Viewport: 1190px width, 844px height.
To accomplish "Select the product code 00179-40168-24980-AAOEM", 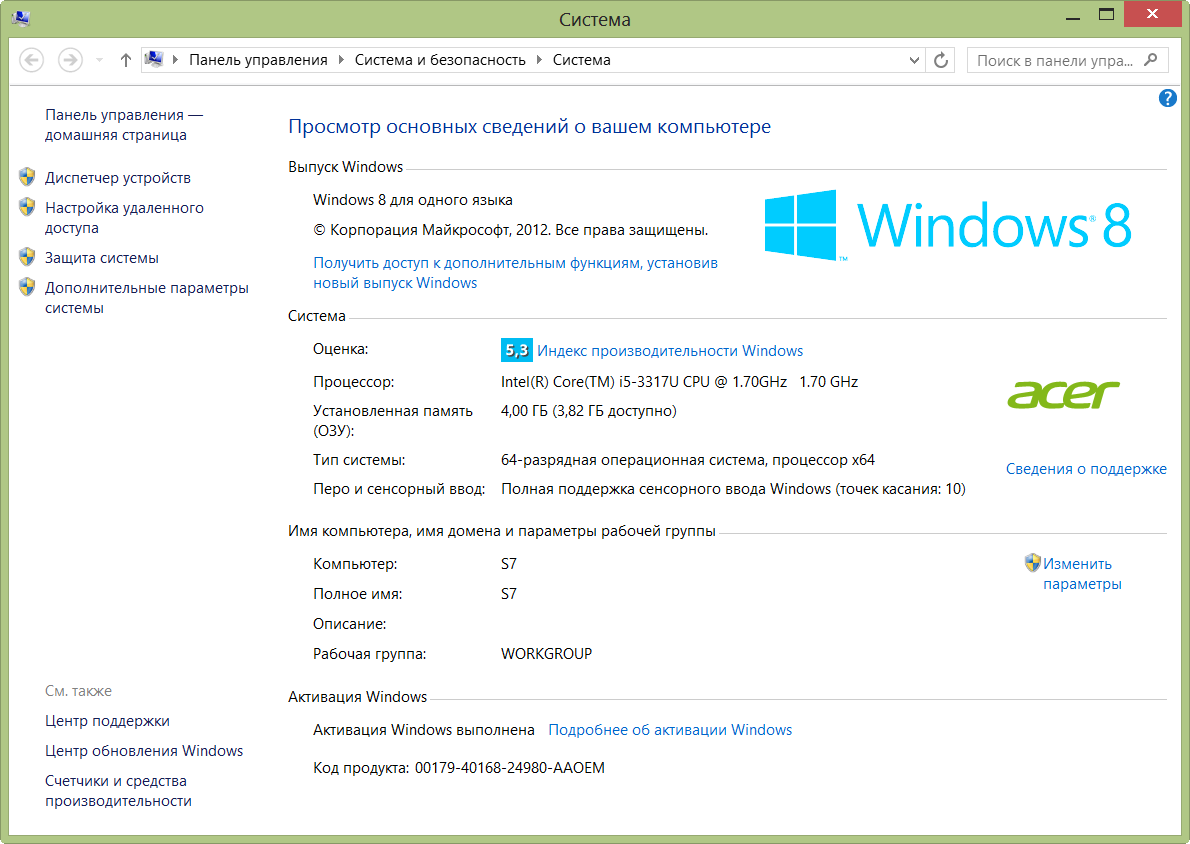I will pyautogui.click(x=510, y=768).
